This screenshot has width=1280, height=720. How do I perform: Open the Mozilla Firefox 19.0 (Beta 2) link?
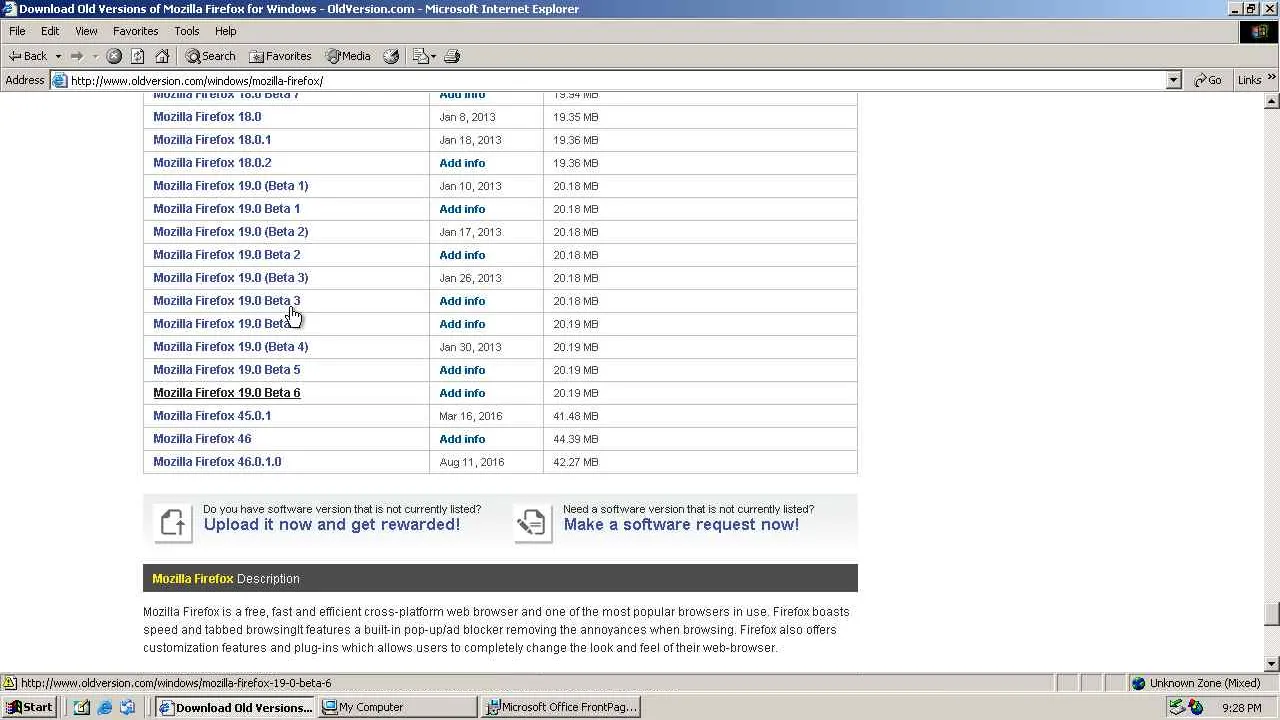pyautogui.click(x=230, y=232)
